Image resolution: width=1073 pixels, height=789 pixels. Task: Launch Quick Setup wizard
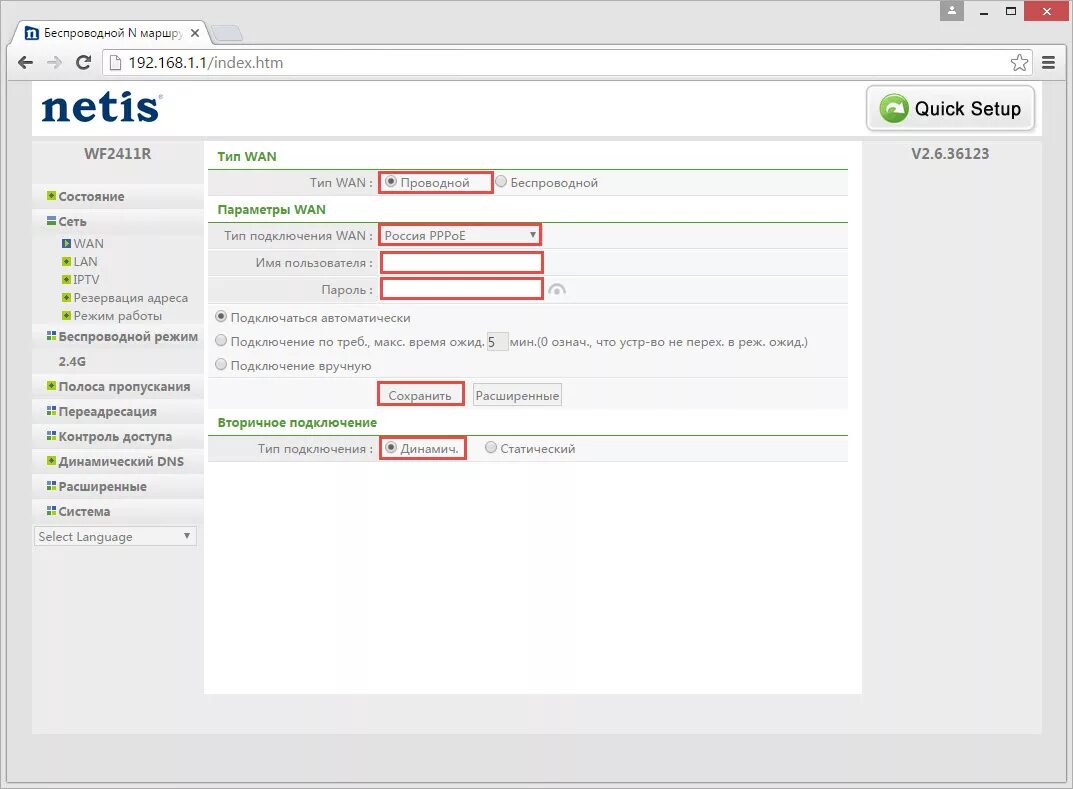pyautogui.click(x=950, y=108)
